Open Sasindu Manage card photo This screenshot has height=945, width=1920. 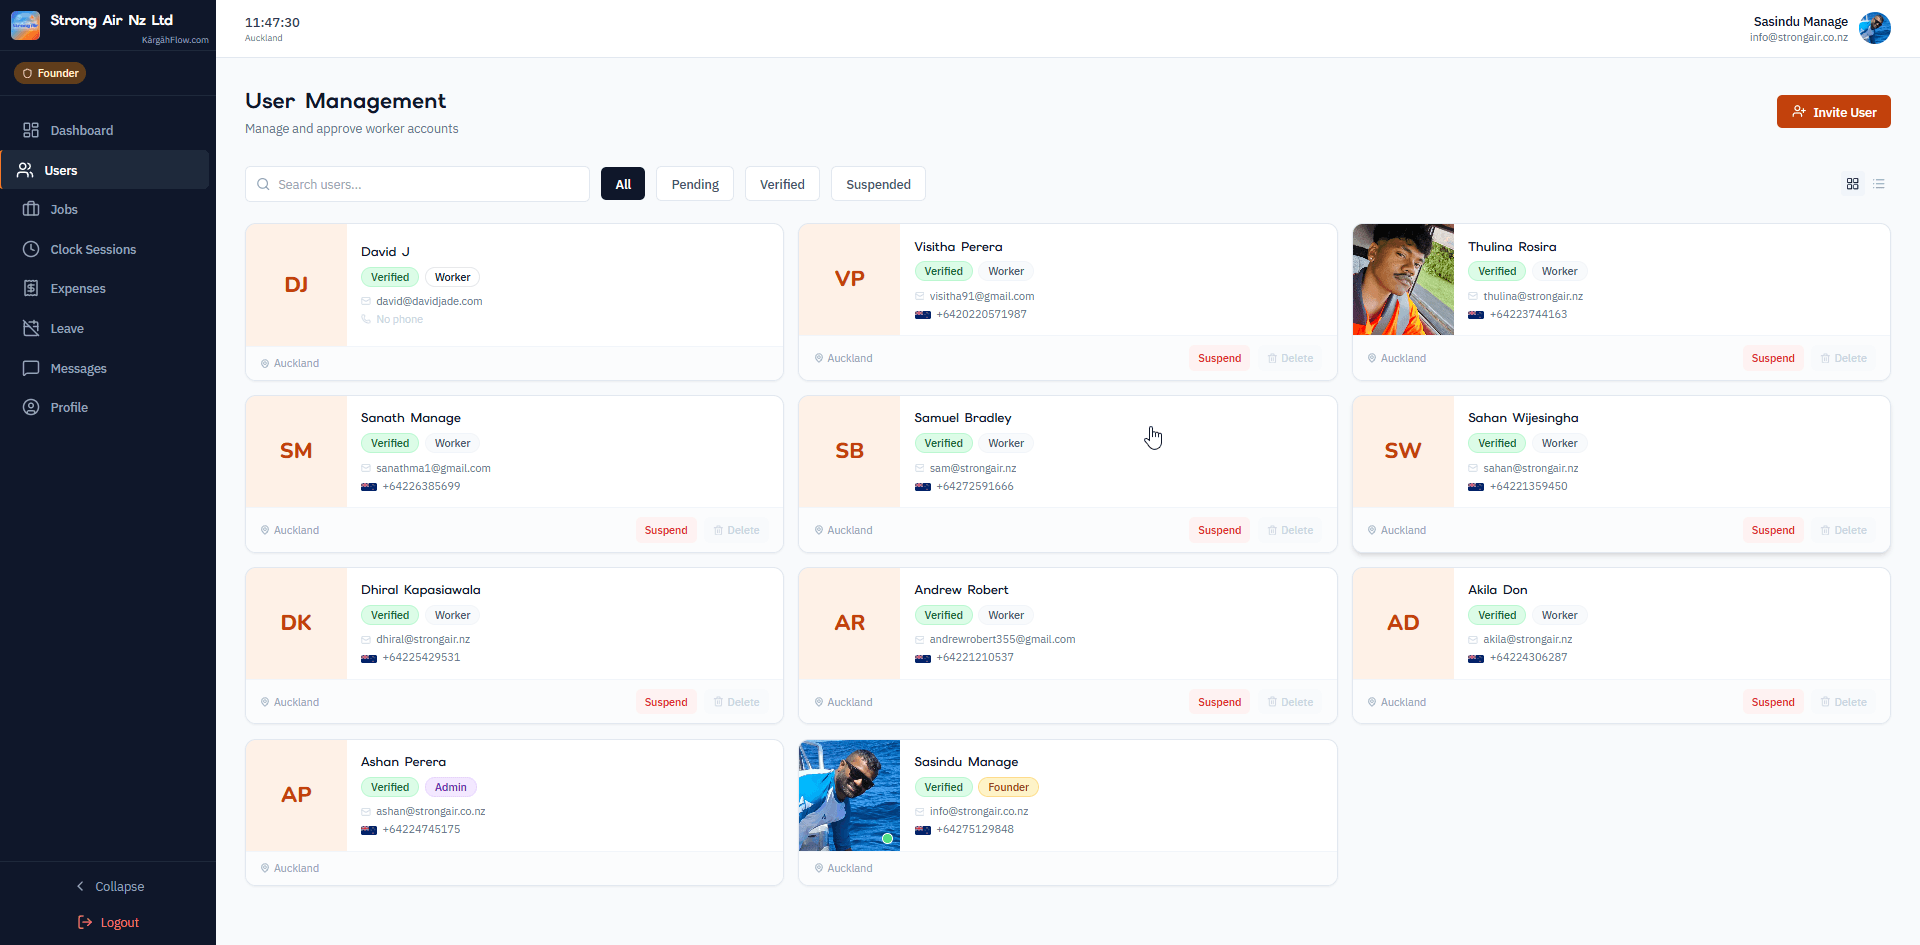[x=849, y=795]
